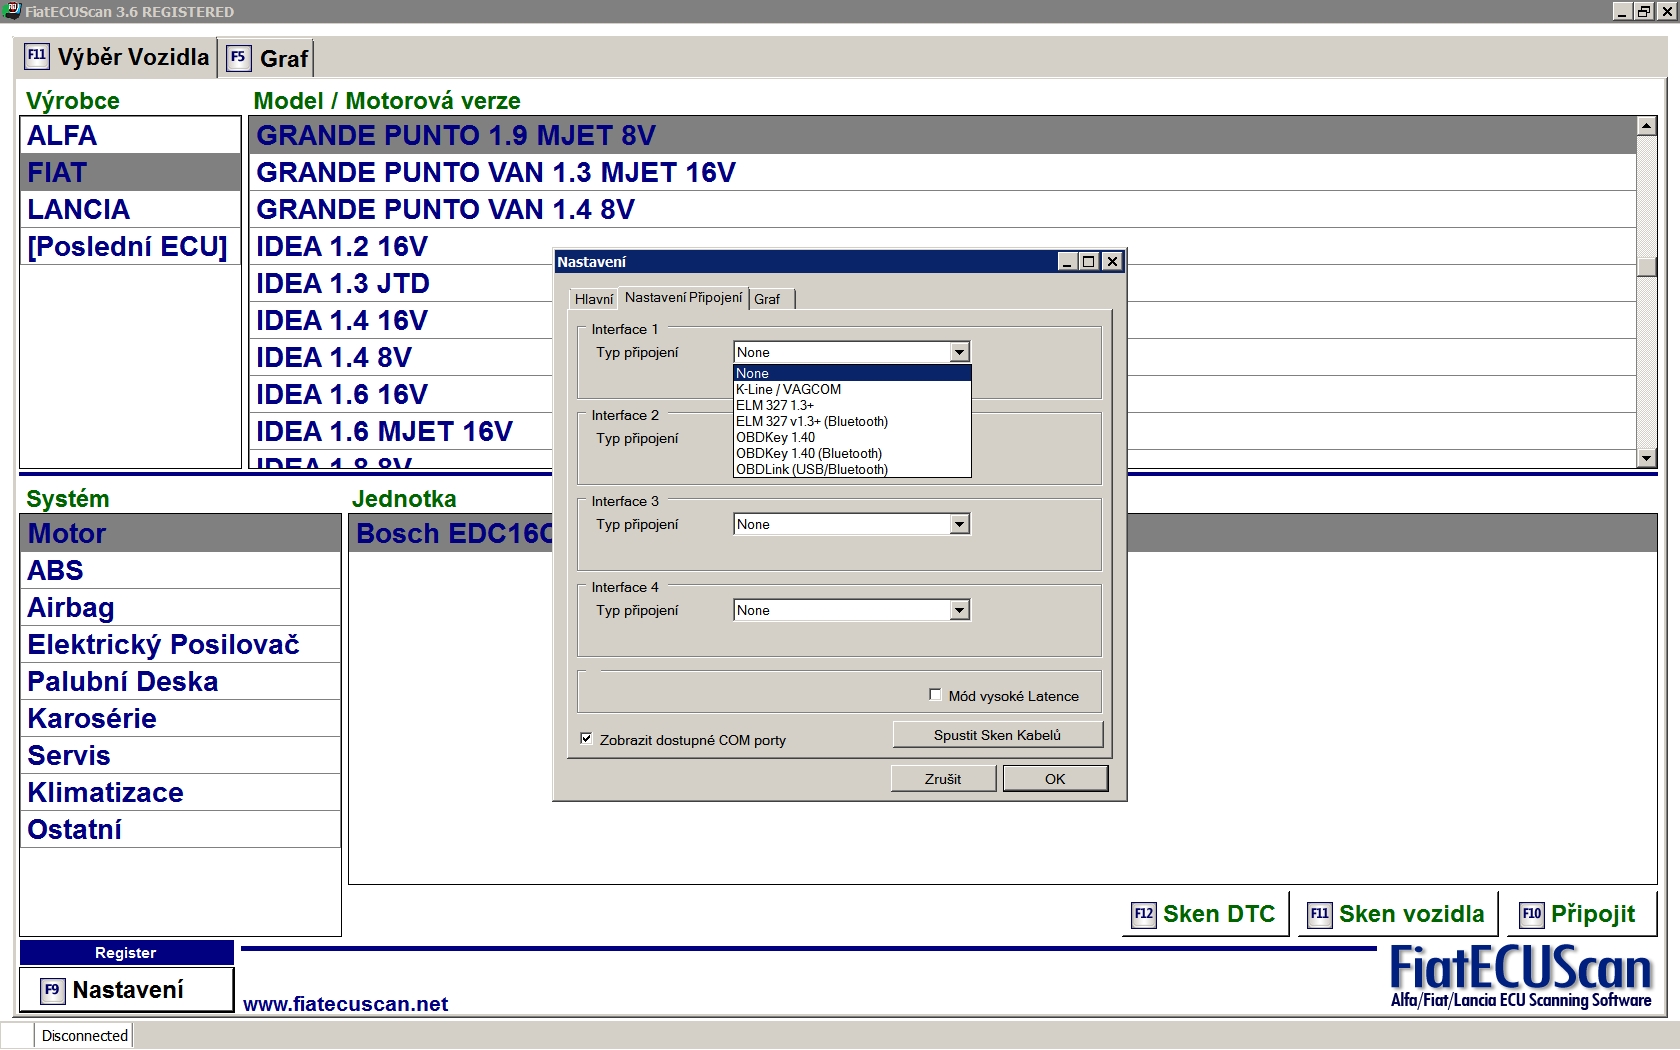Select Elektrický Posilovač system
Image resolution: width=1680 pixels, height=1050 pixels.
[180, 644]
